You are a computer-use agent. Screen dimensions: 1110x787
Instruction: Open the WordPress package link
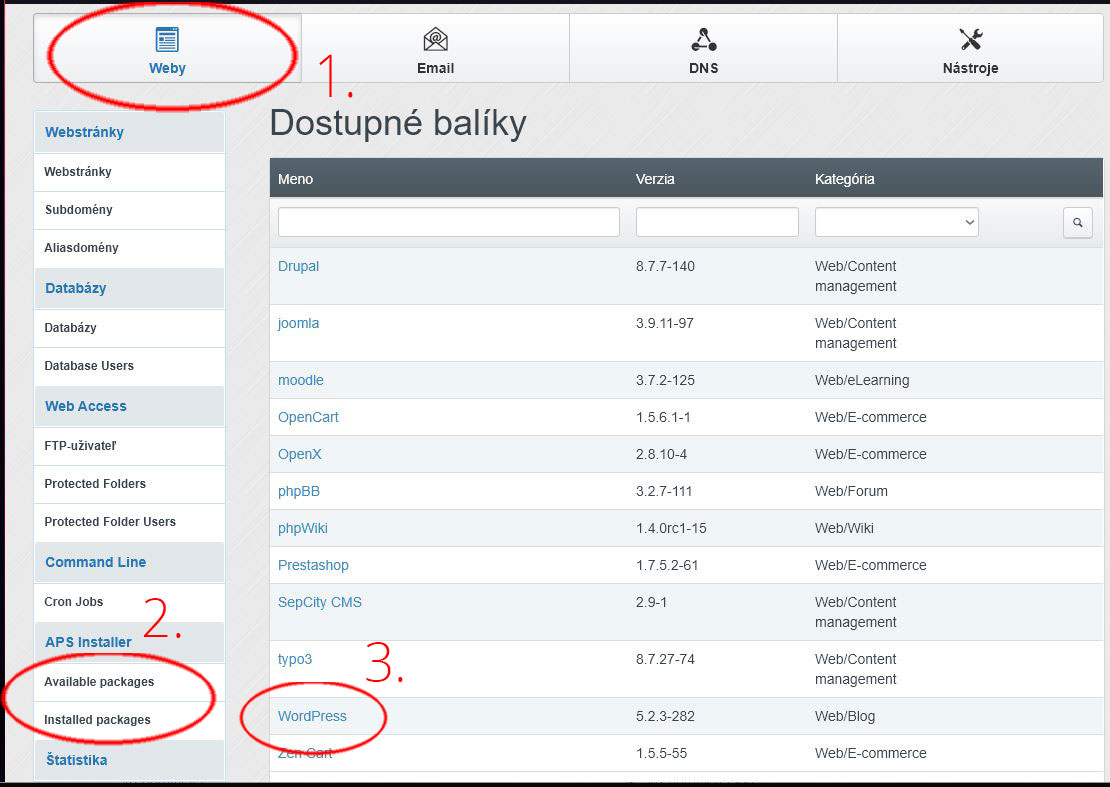coord(312,716)
